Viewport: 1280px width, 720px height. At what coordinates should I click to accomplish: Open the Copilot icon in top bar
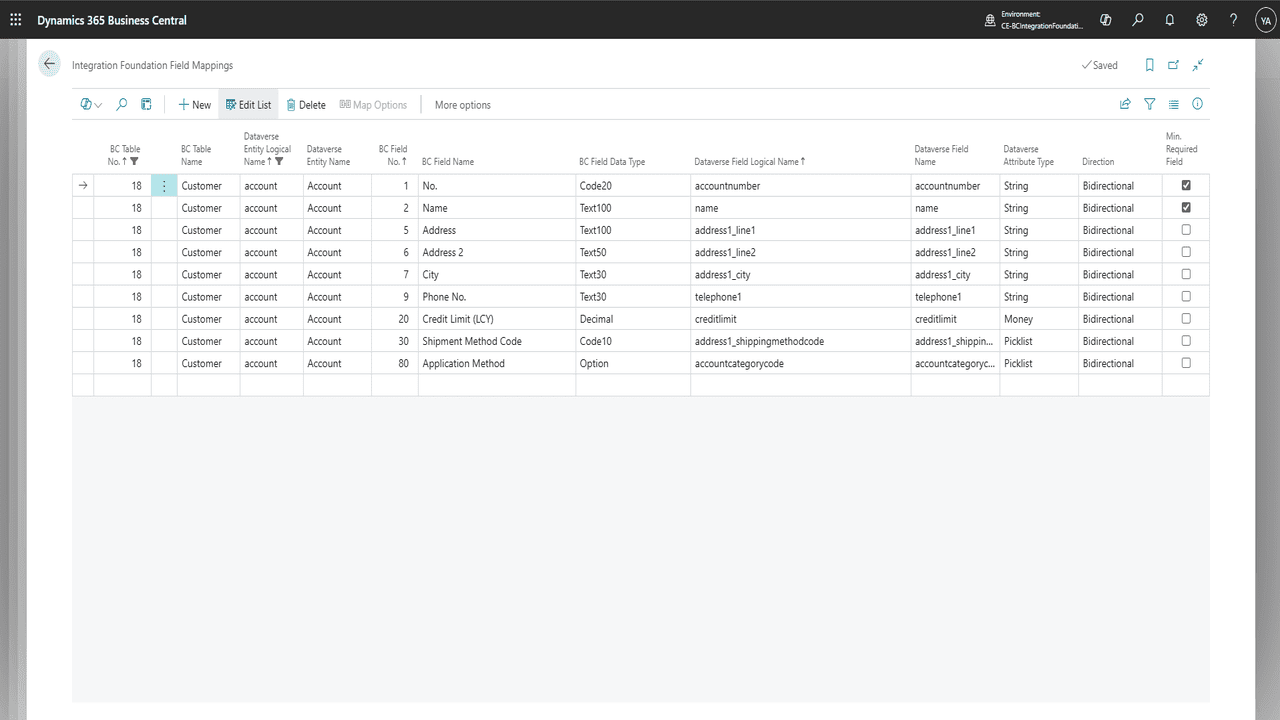tap(1106, 20)
